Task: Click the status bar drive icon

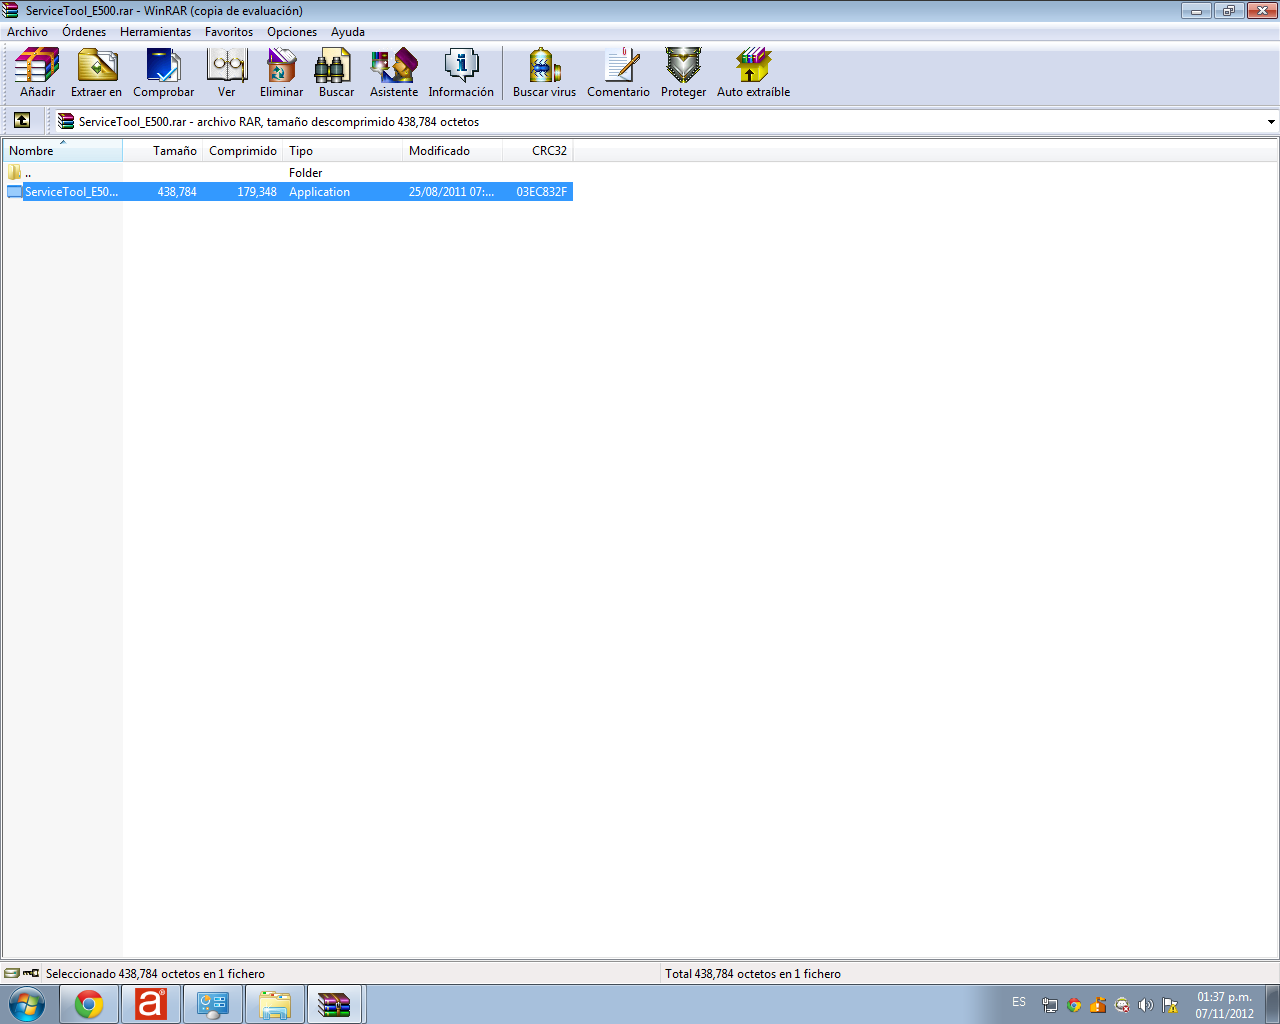Action: [x=11, y=973]
